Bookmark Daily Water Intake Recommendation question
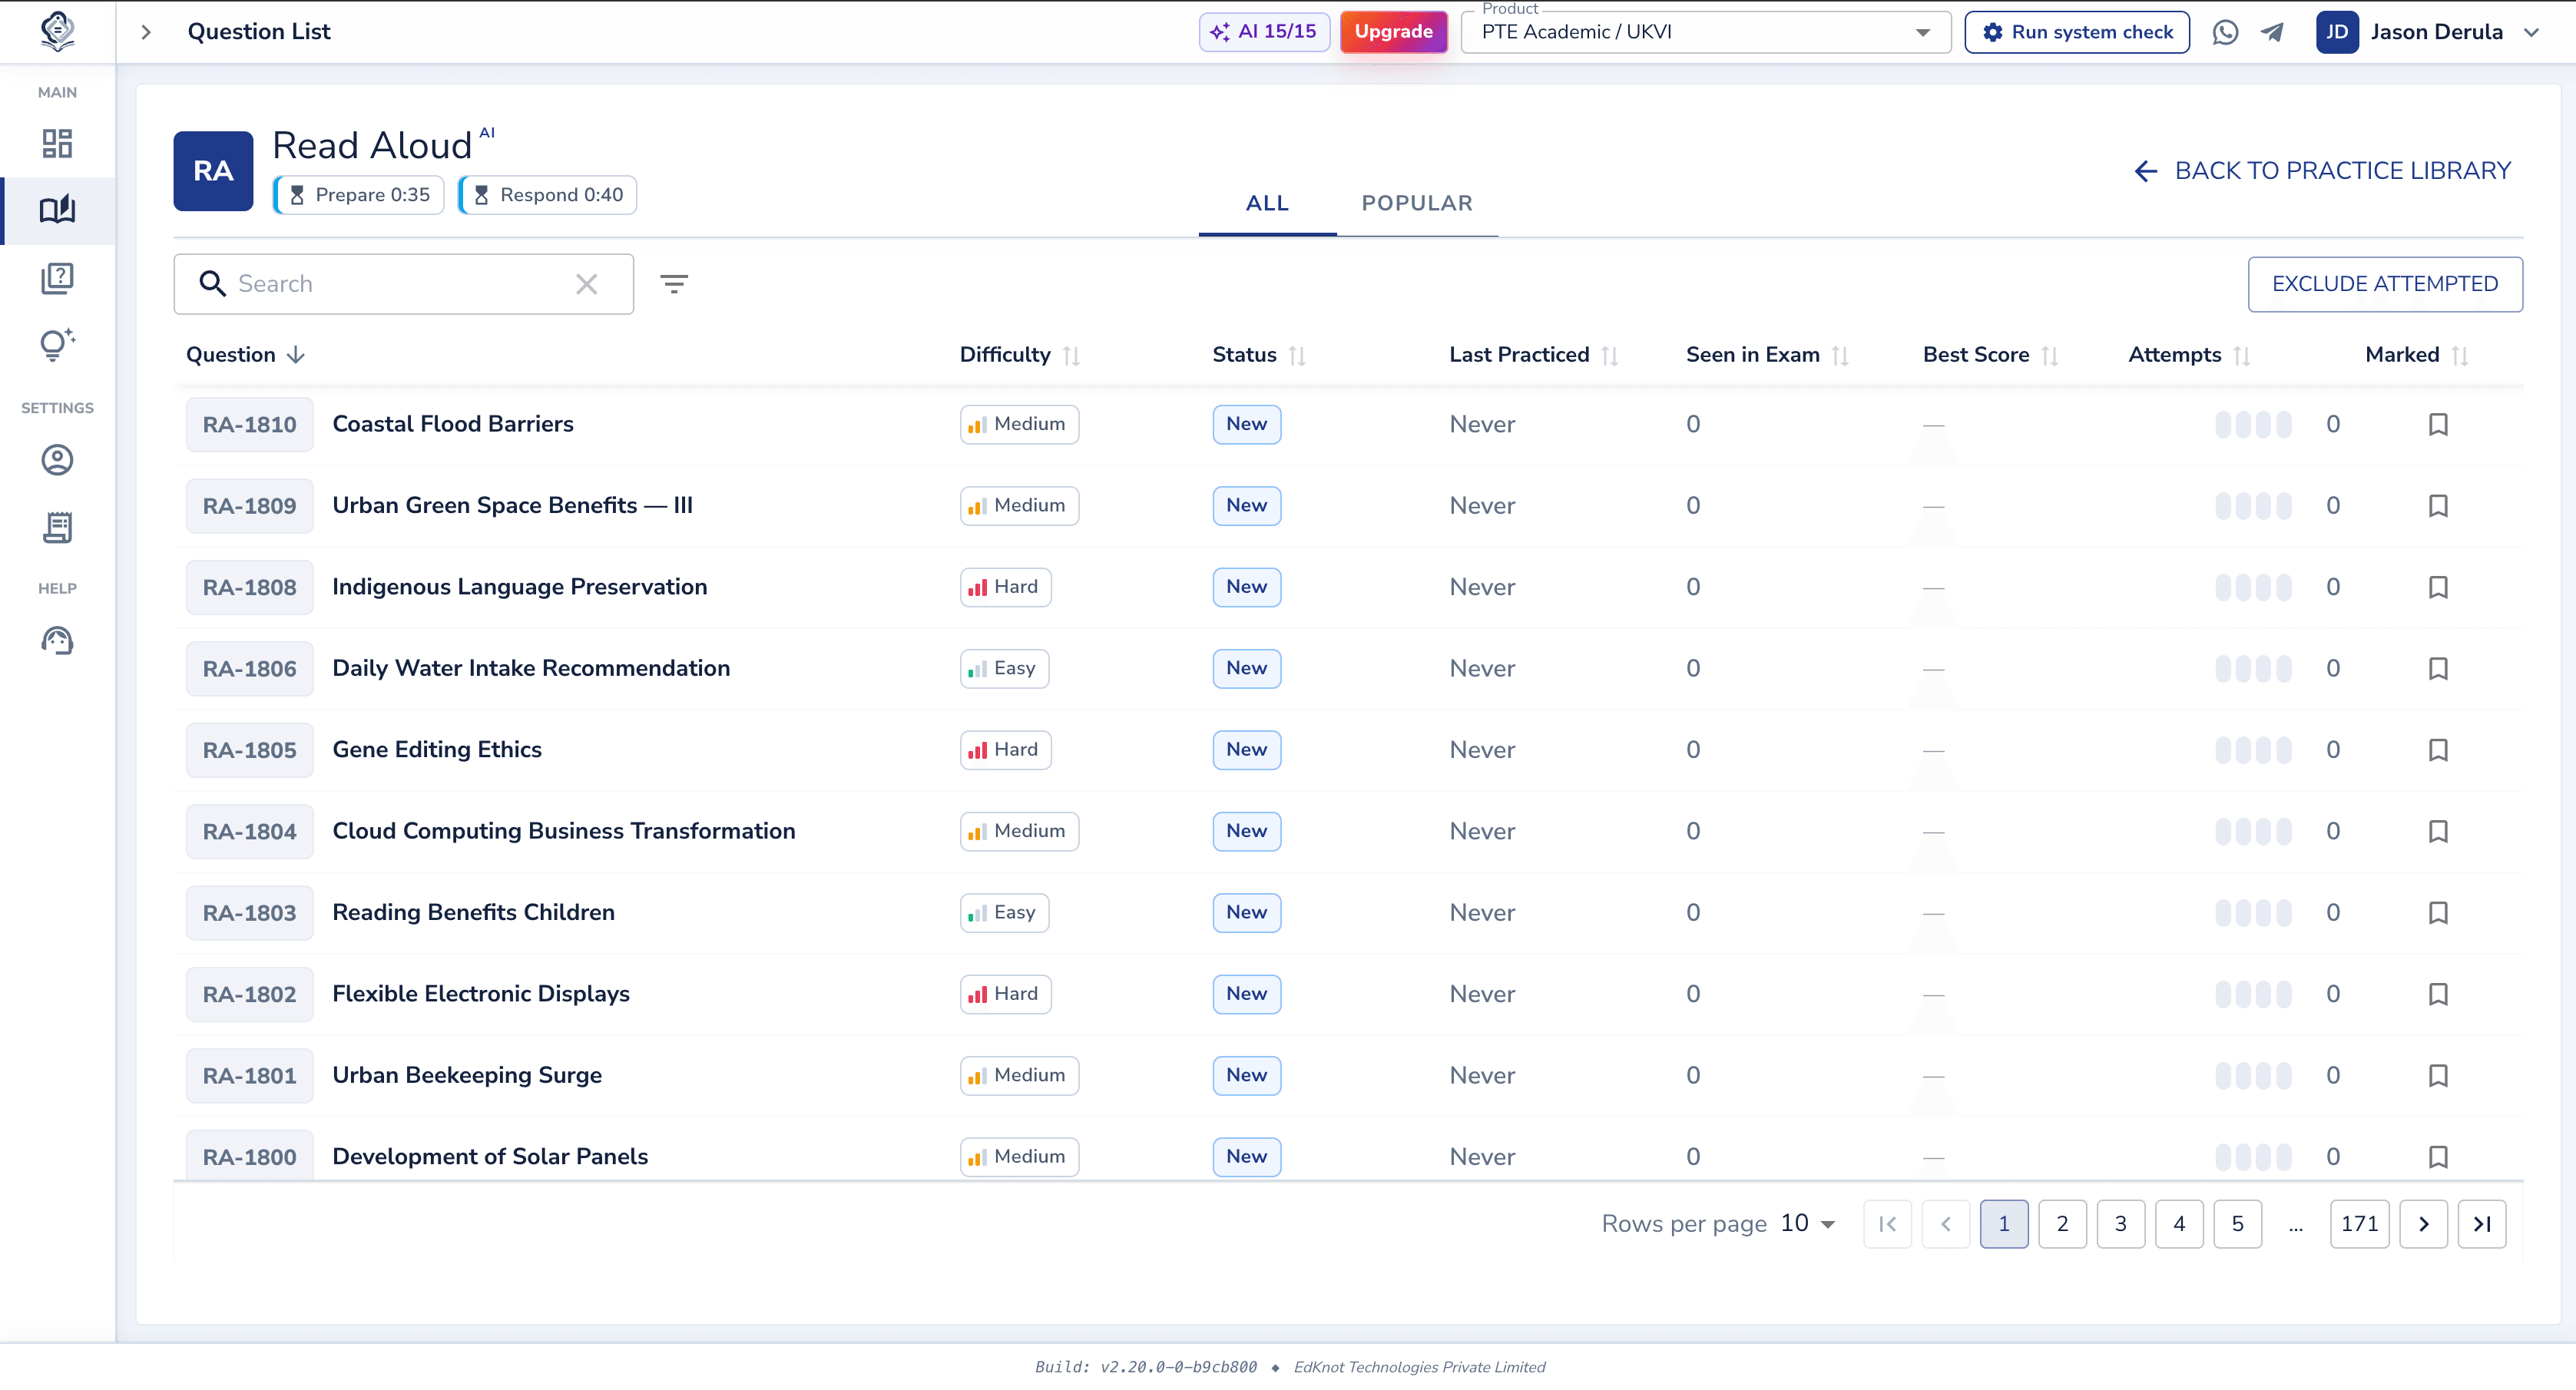The width and height of the screenshot is (2576, 1390). pyautogui.click(x=2438, y=669)
